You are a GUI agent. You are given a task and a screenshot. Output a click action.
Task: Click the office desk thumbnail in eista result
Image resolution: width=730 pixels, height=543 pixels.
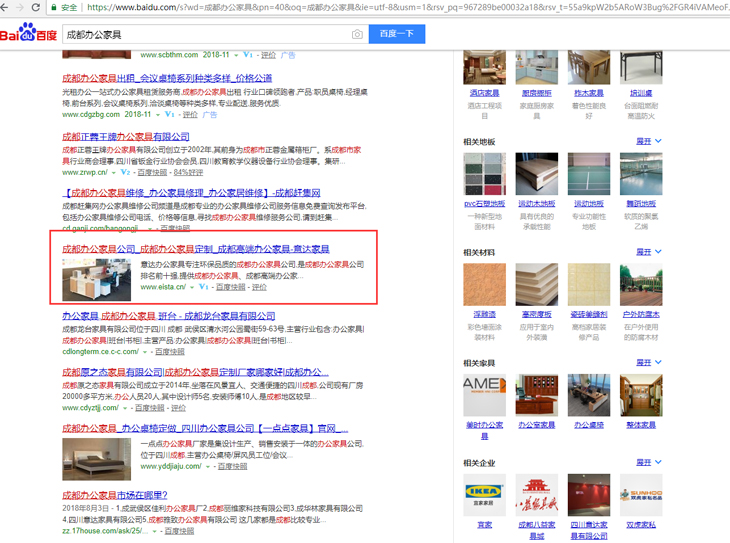pyautogui.click(x=96, y=279)
